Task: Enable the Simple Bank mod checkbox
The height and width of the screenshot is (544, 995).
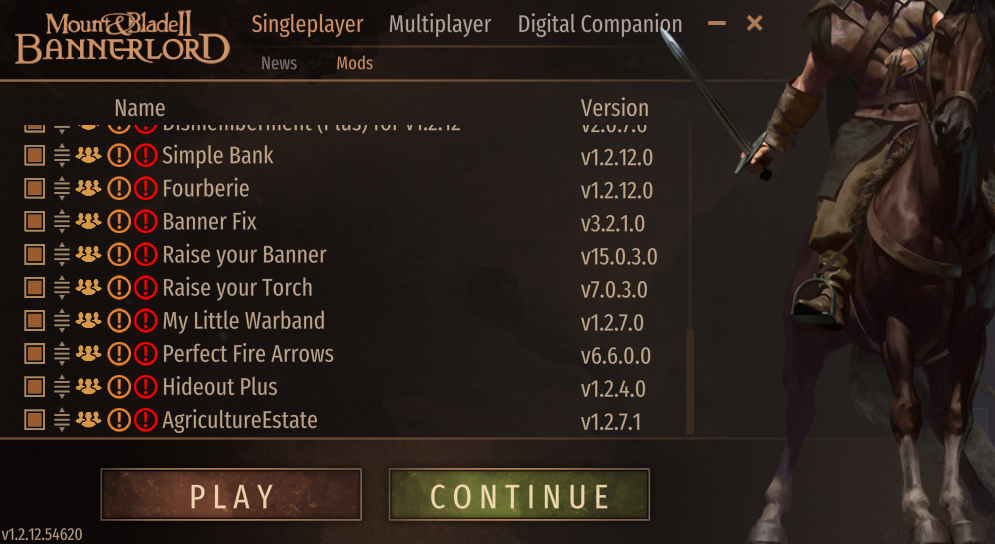Action: point(34,155)
